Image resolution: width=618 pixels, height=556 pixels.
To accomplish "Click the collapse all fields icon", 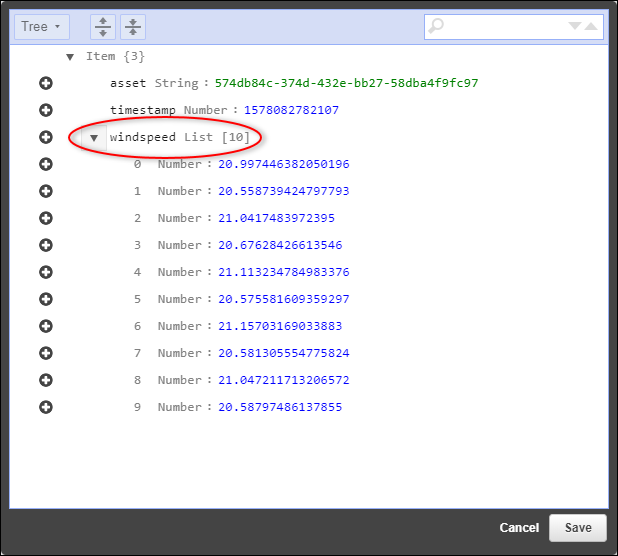I will [133, 27].
